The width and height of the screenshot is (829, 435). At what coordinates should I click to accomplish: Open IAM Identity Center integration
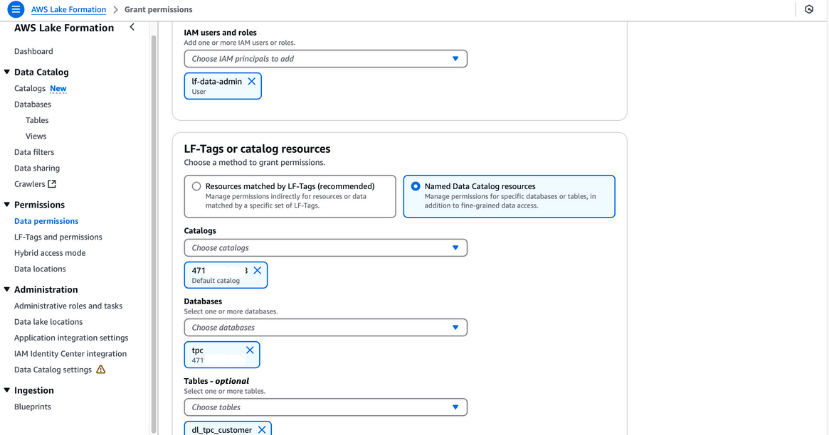70,354
